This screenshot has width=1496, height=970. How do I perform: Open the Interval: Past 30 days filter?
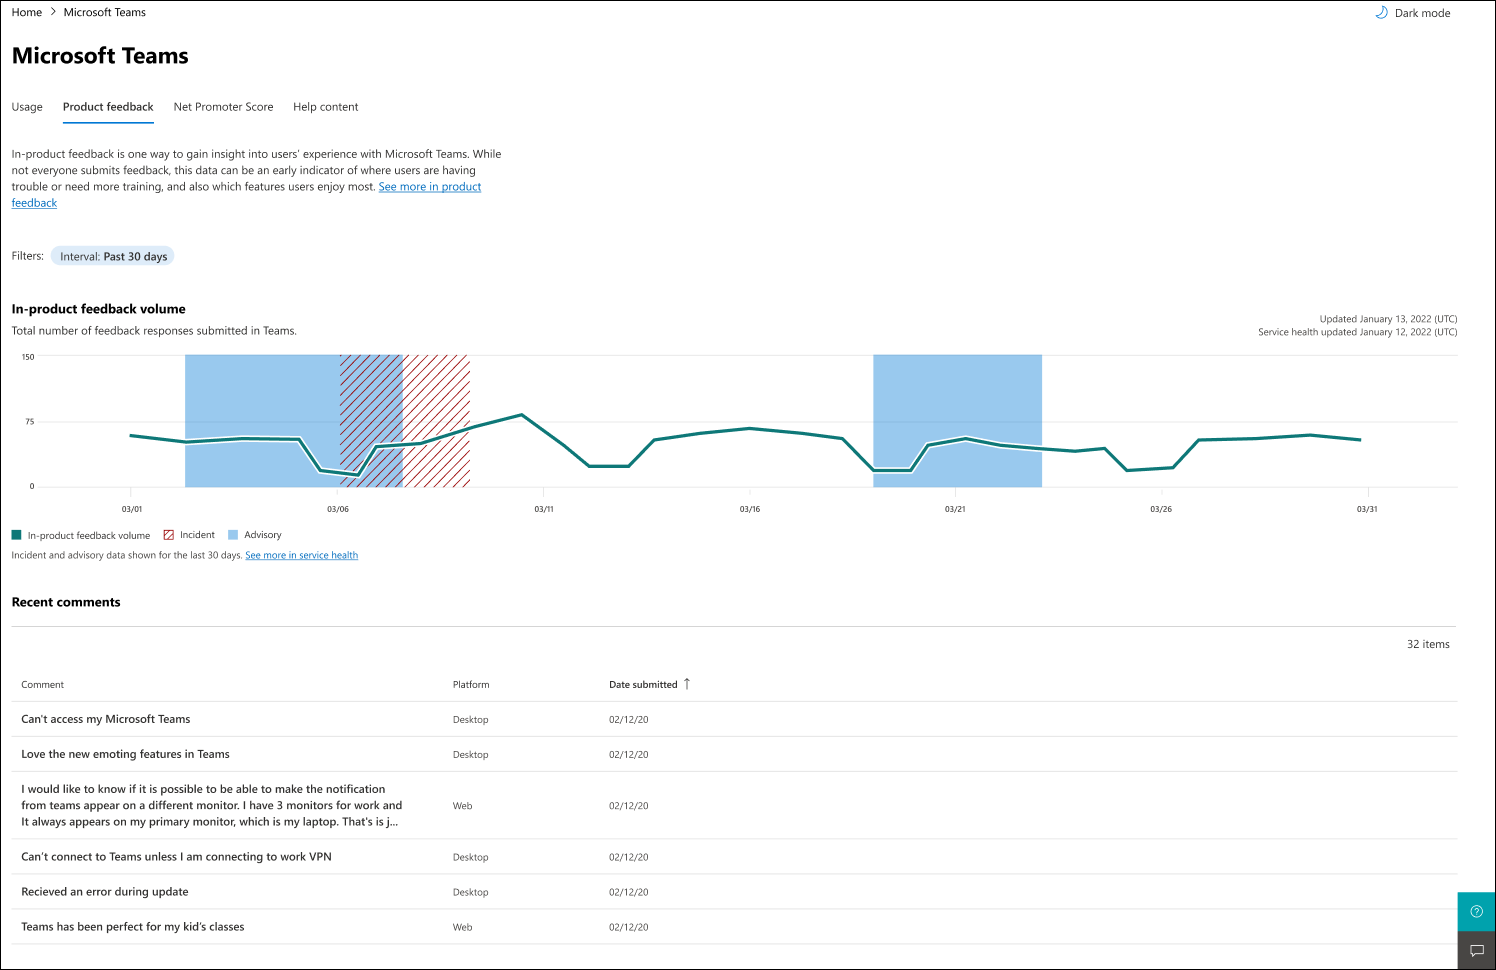[x=113, y=256]
